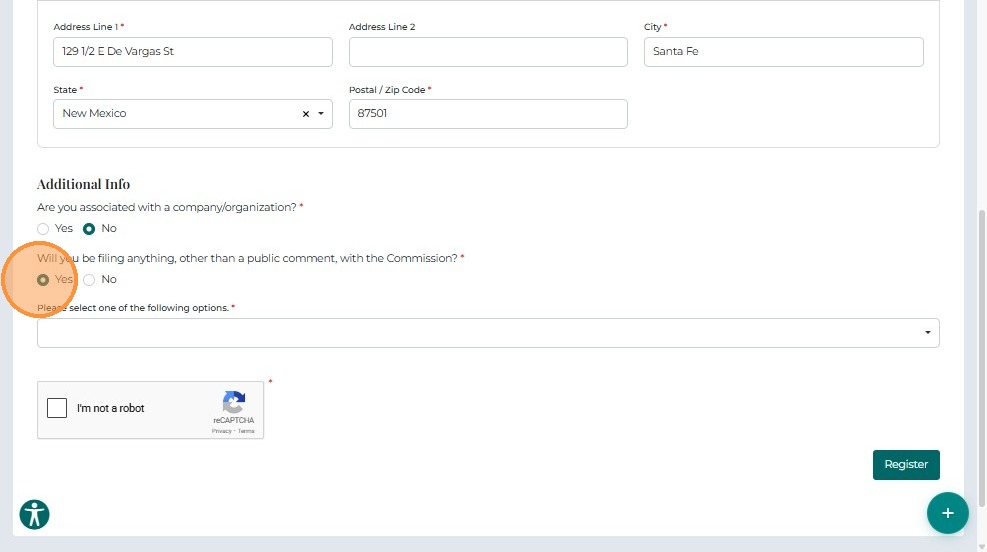Viewport: 987px width, 552px height.
Task: Click the empty Address Line 2 field
Action: 488,52
